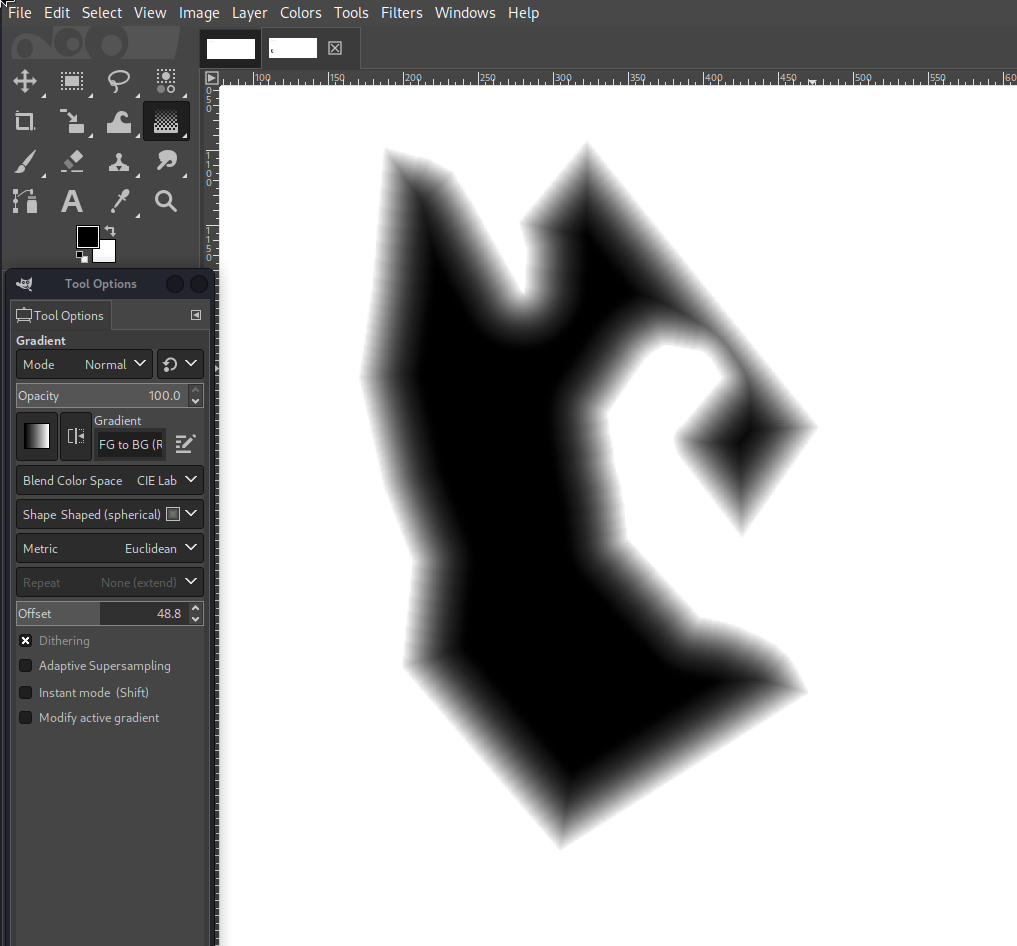Open the Filters menu
This screenshot has height=946, width=1017.
[401, 13]
